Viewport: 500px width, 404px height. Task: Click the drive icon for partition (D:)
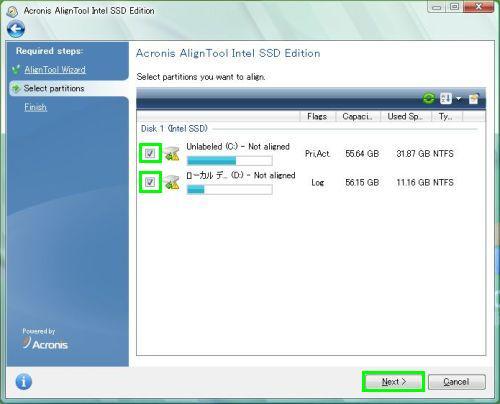[x=172, y=182]
